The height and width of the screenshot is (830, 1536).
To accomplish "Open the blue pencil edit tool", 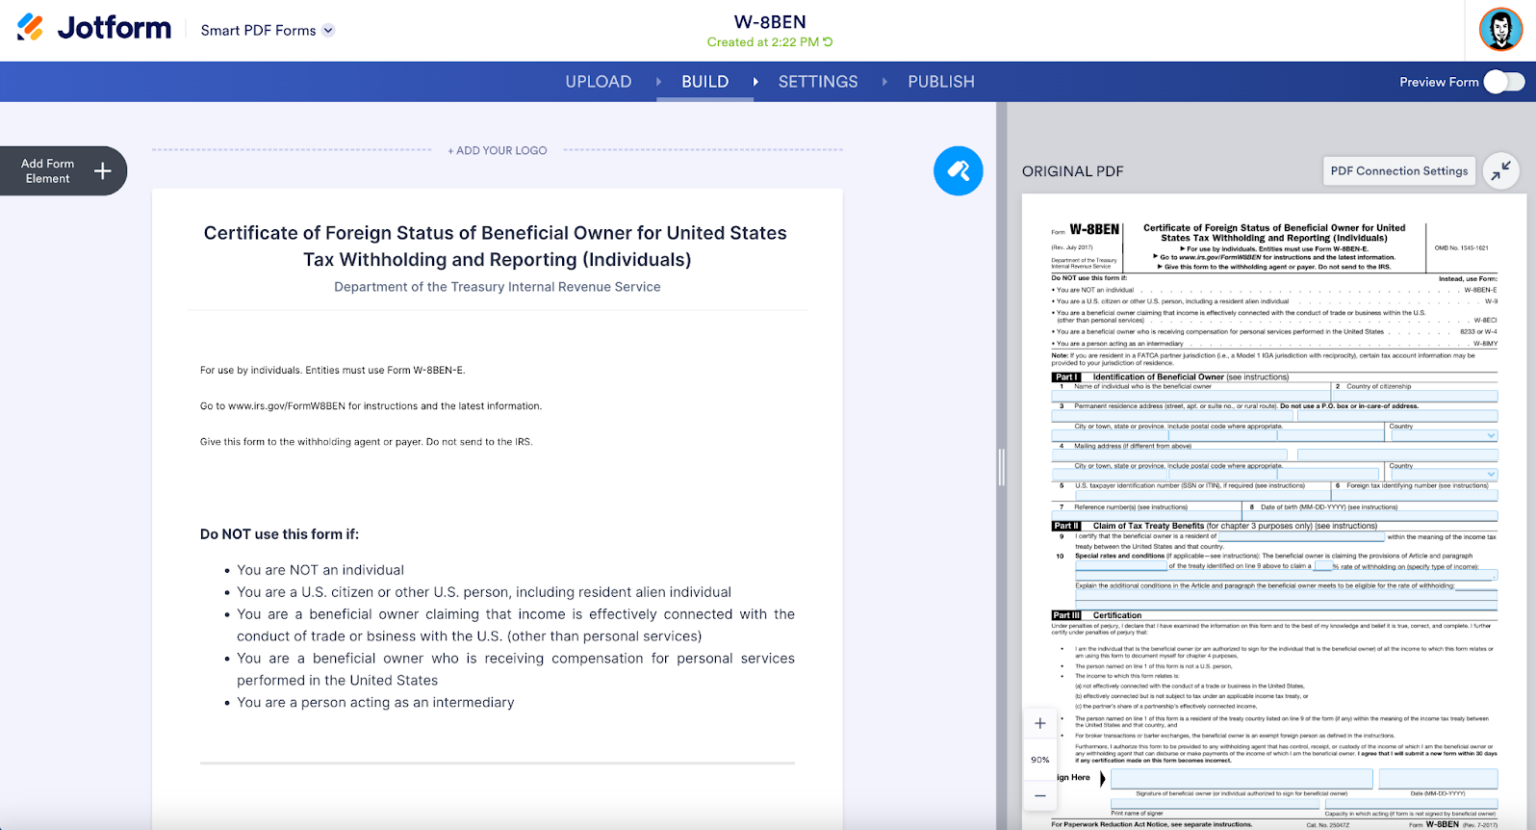I will pyautogui.click(x=958, y=170).
